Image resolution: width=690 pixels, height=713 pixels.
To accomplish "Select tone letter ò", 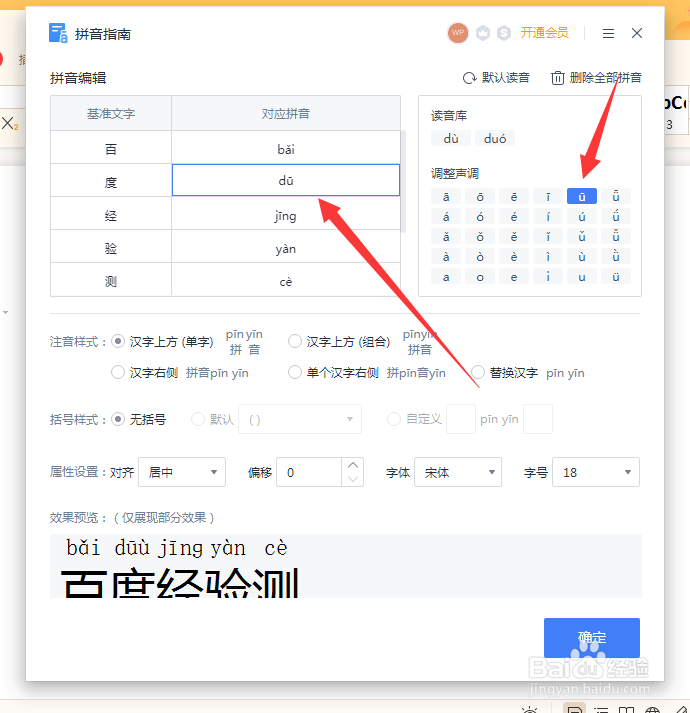I will tap(480, 256).
